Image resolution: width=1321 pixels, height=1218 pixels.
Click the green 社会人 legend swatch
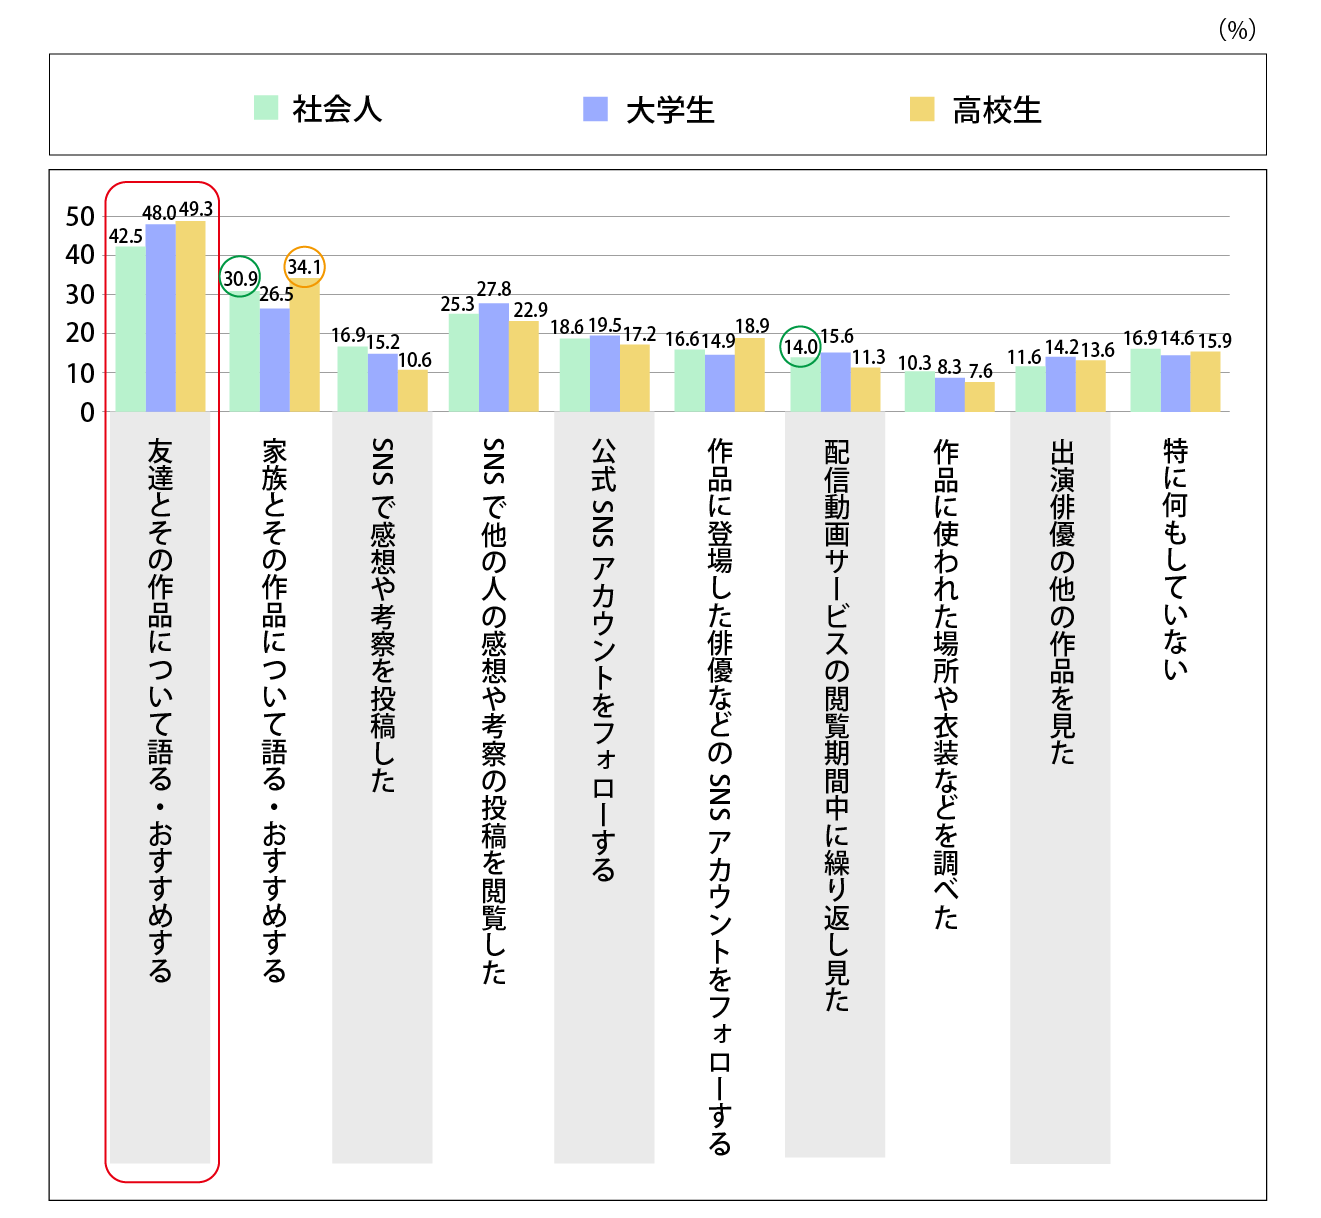click(266, 108)
